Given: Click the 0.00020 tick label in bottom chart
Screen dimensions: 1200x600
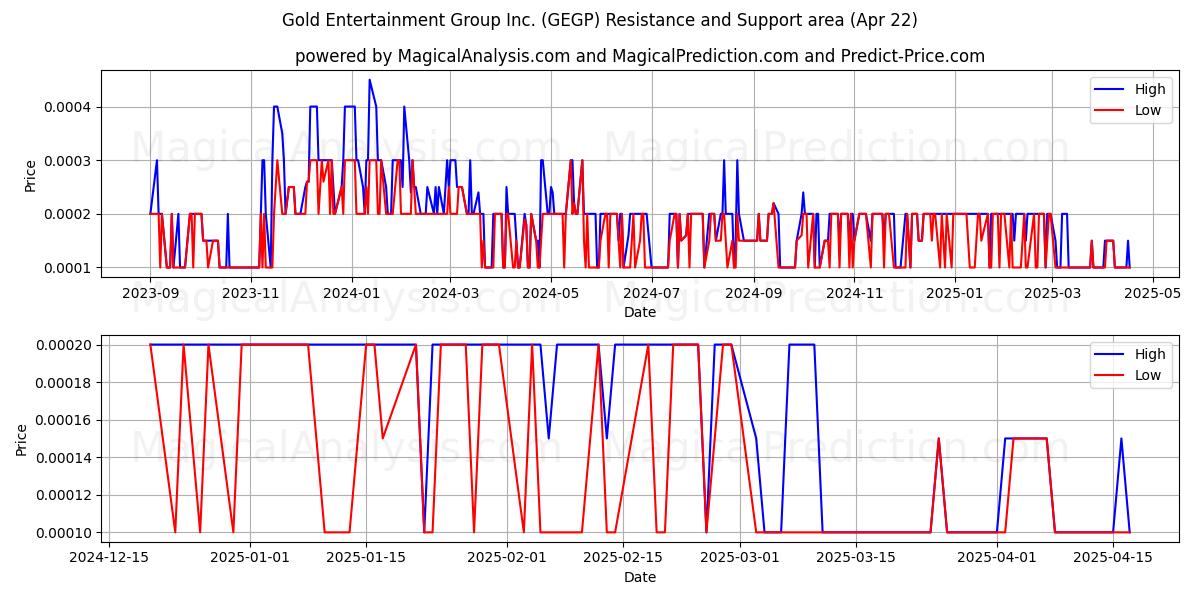Looking at the screenshot, I should 66,345.
